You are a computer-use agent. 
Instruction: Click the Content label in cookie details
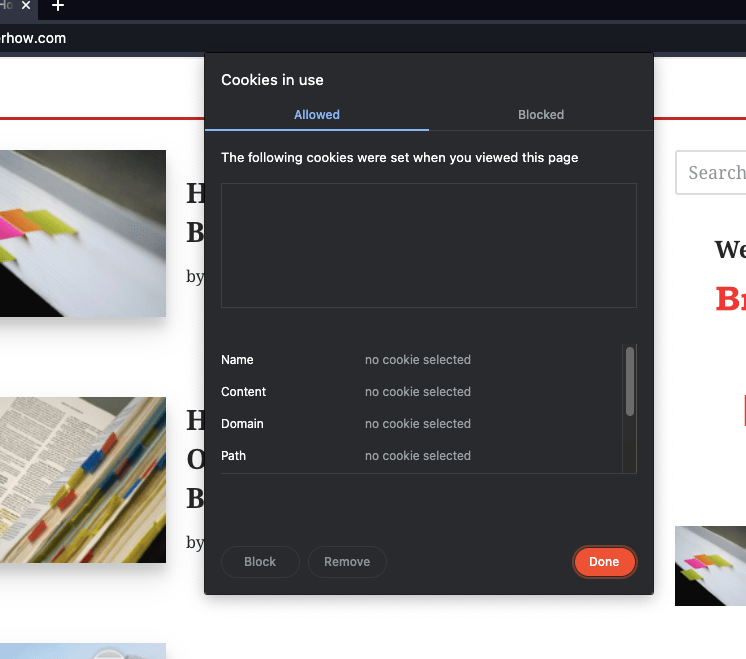click(x=243, y=392)
